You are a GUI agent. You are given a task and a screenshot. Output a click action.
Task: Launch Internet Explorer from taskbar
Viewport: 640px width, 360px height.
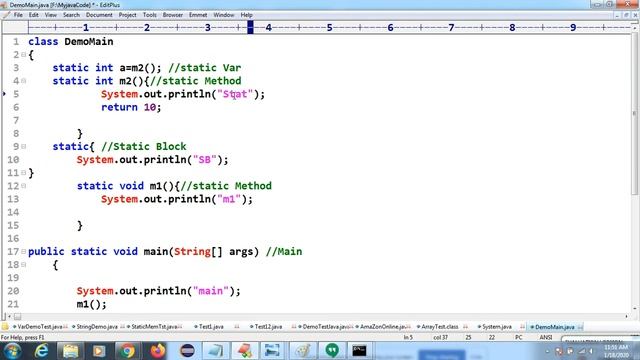click(41, 351)
